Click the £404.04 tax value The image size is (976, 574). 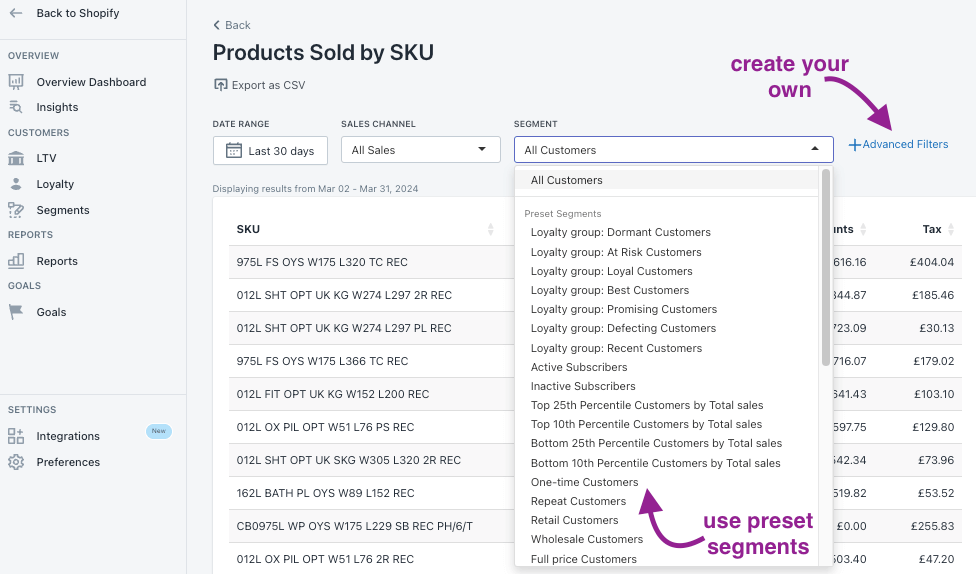coord(932,262)
